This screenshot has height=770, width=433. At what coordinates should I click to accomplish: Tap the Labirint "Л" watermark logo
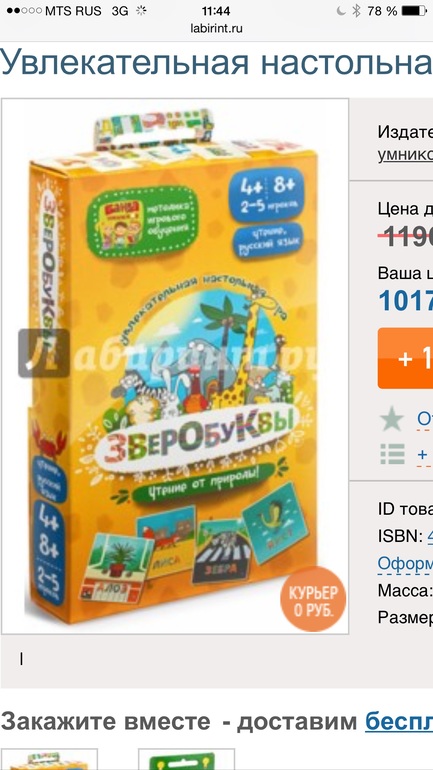(44, 353)
